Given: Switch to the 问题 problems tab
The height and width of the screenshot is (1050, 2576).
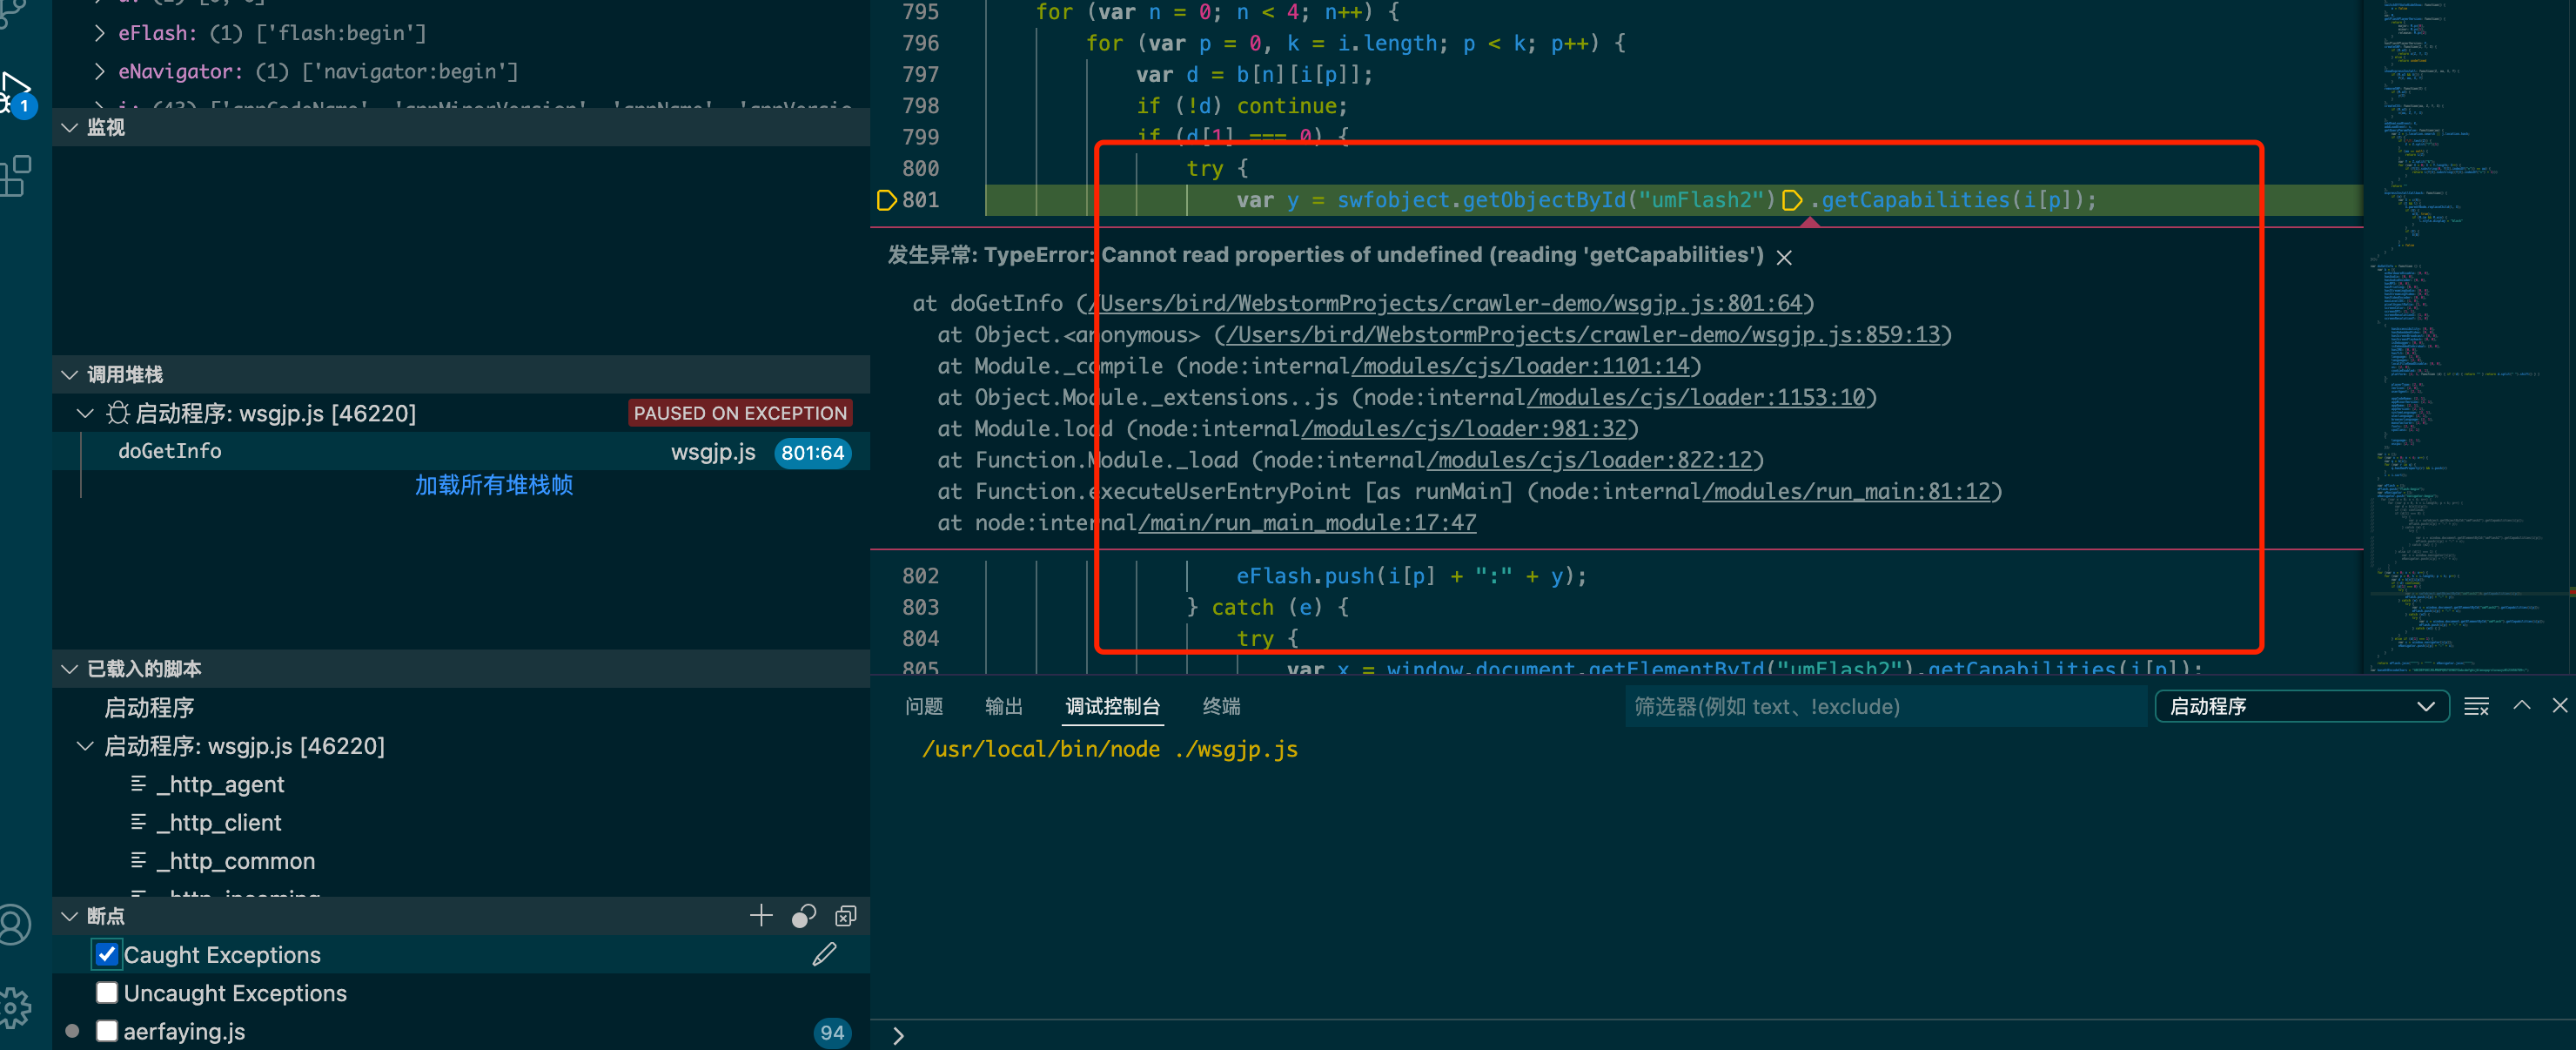Looking at the screenshot, I should coord(924,707).
